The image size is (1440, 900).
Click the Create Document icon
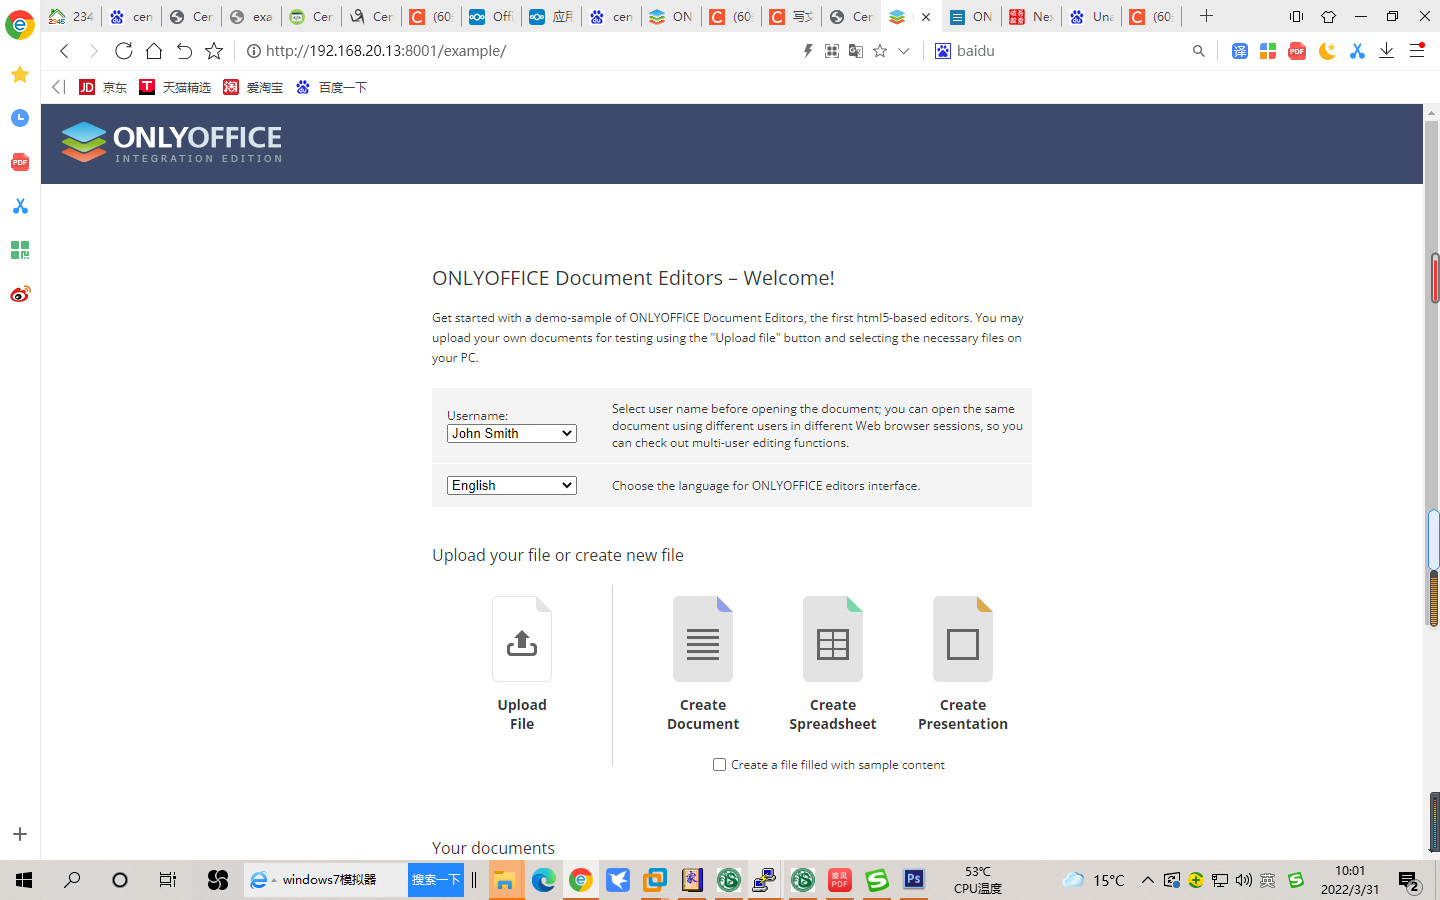click(703, 639)
